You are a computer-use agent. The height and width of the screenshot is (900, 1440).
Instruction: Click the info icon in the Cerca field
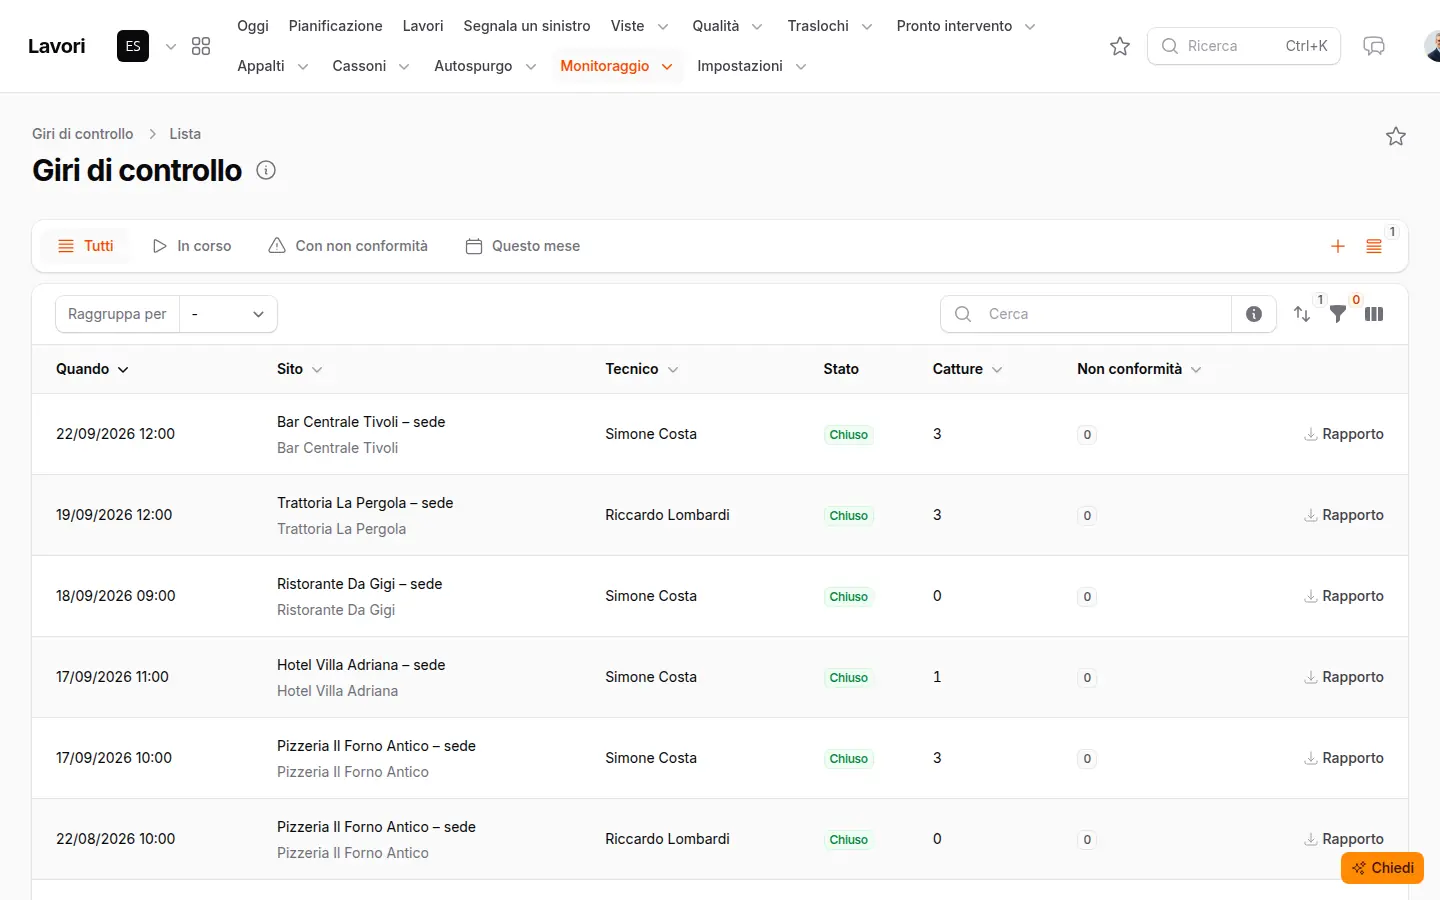(x=1254, y=314)
